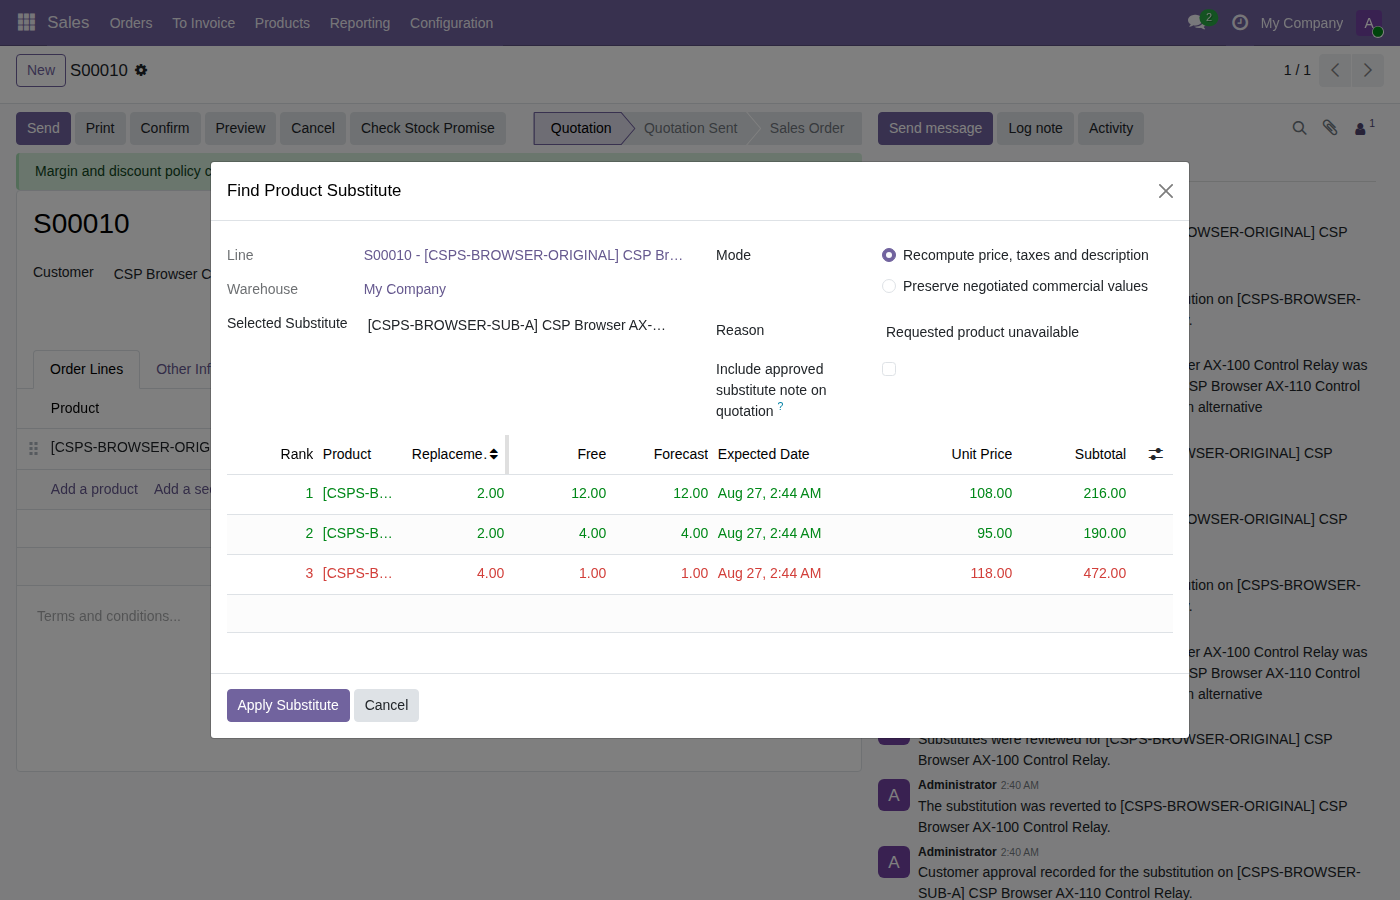Switch to the Order Lines tab

tap(87, 369)
